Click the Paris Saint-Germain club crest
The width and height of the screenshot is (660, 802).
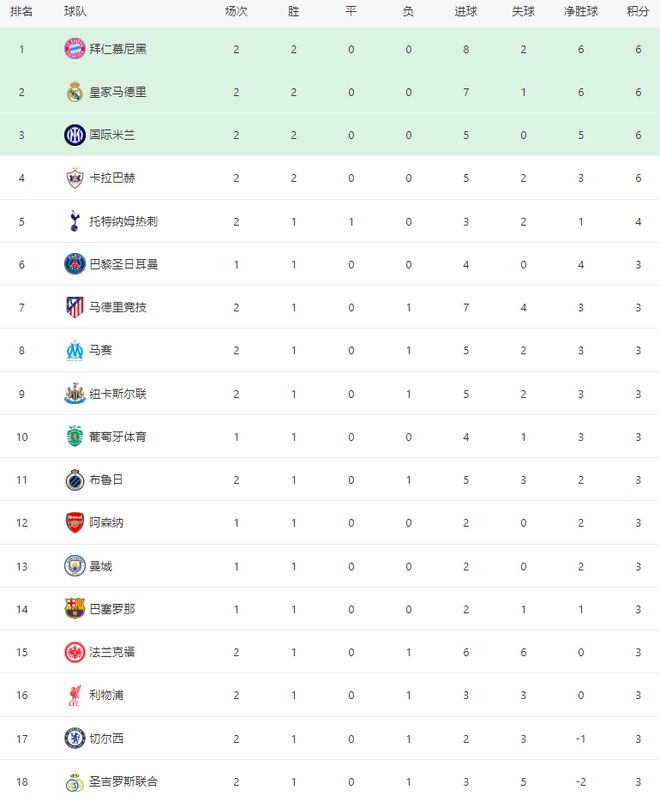tap(74, 264)
